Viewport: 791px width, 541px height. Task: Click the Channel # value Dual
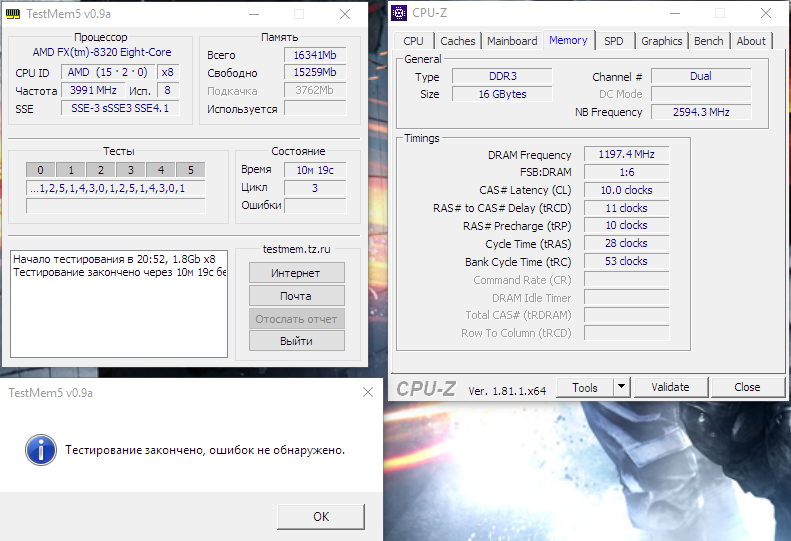pyautogui.click(x=701, y=76)
